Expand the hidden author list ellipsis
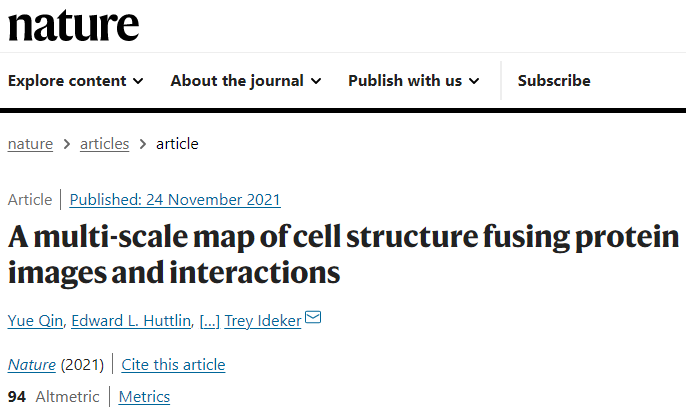Image resolution: width=686 pixels, height=412 pixels. tap(210, 320)
